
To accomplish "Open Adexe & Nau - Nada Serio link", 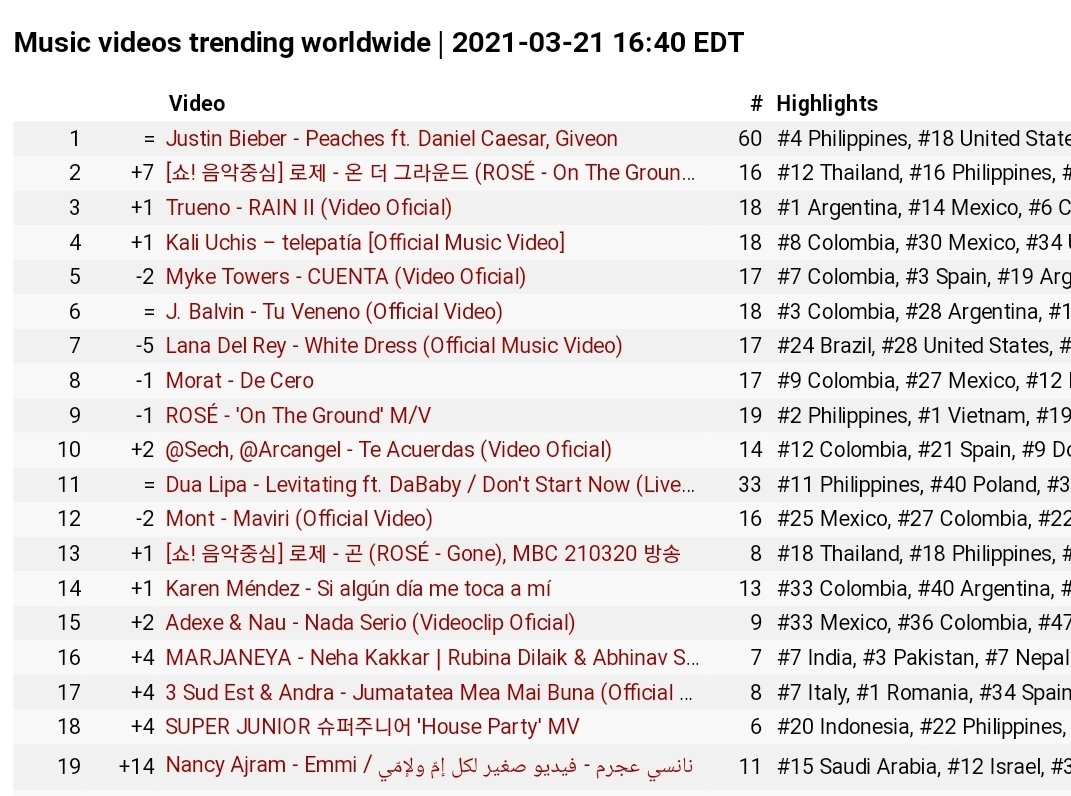I will [x=370, y=622].
